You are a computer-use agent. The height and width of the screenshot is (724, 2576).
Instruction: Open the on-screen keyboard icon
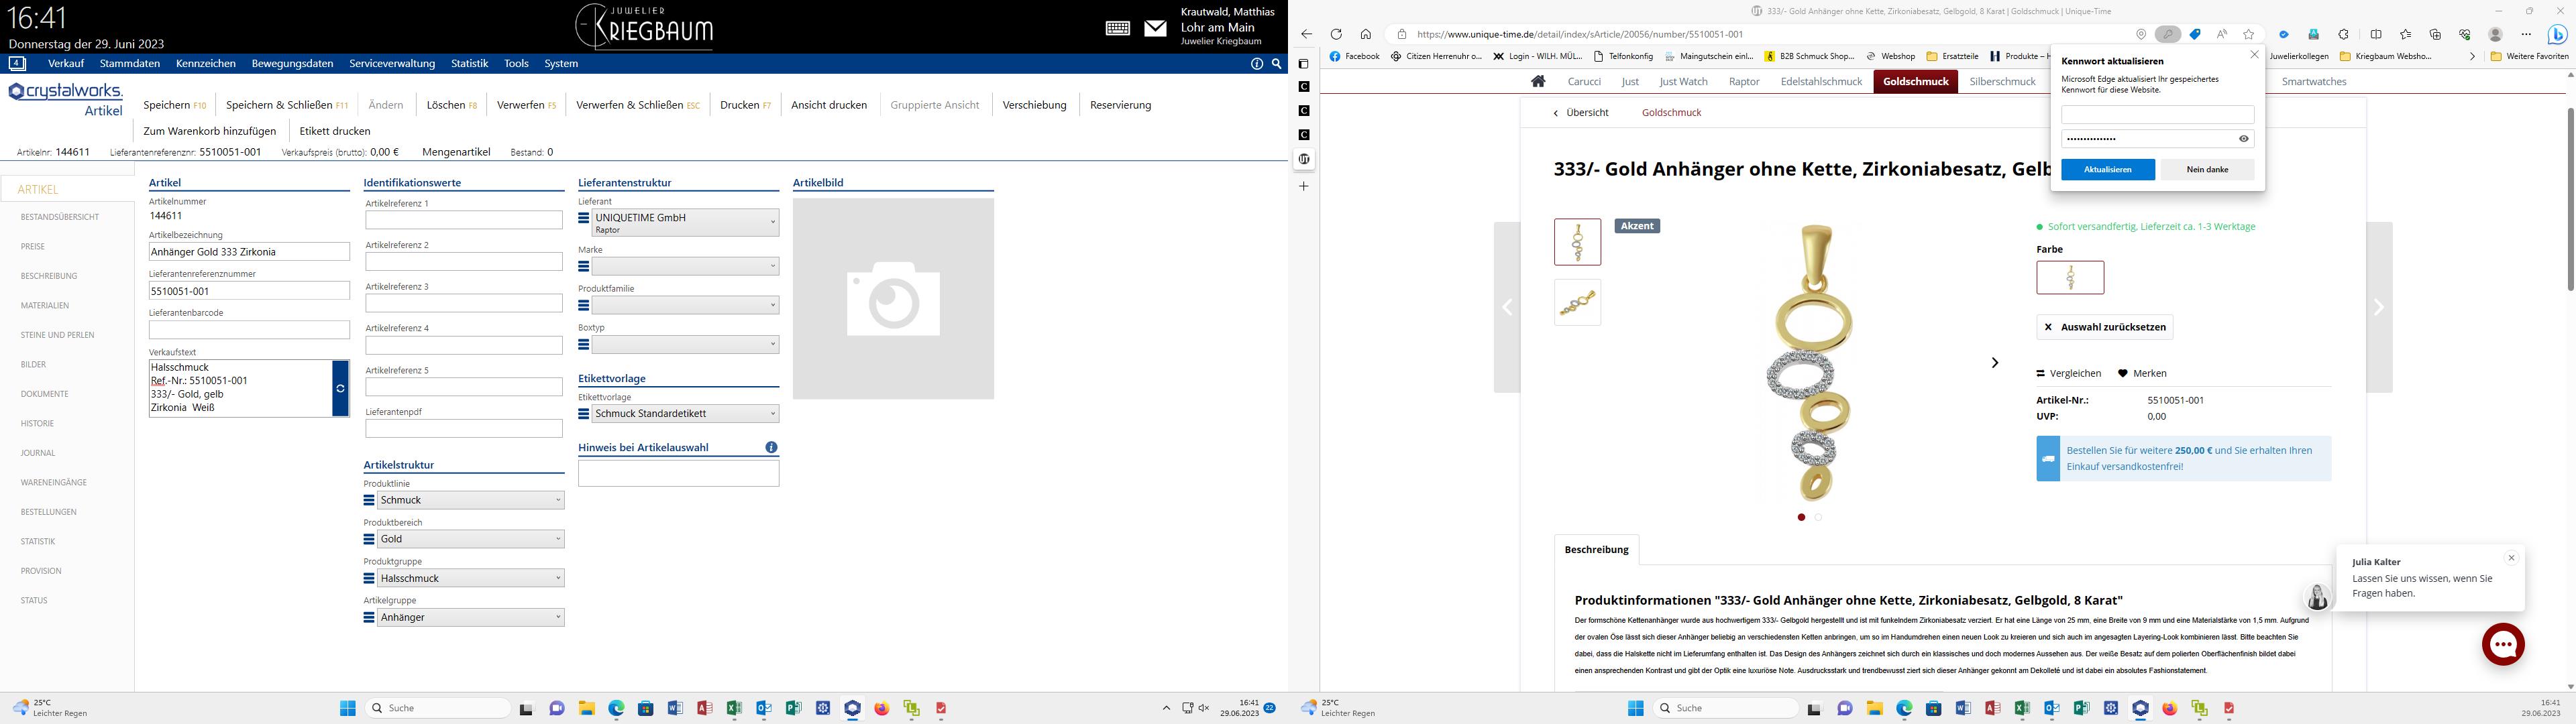[x=1118, y=28]
